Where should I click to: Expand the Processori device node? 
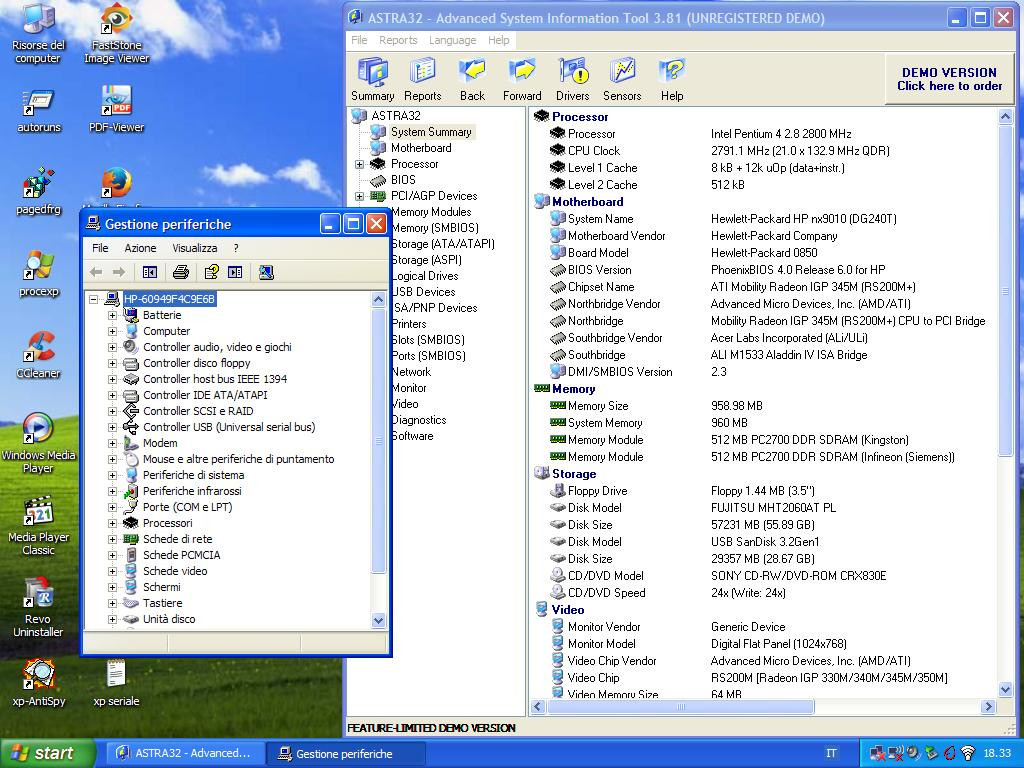click(112, 523)
